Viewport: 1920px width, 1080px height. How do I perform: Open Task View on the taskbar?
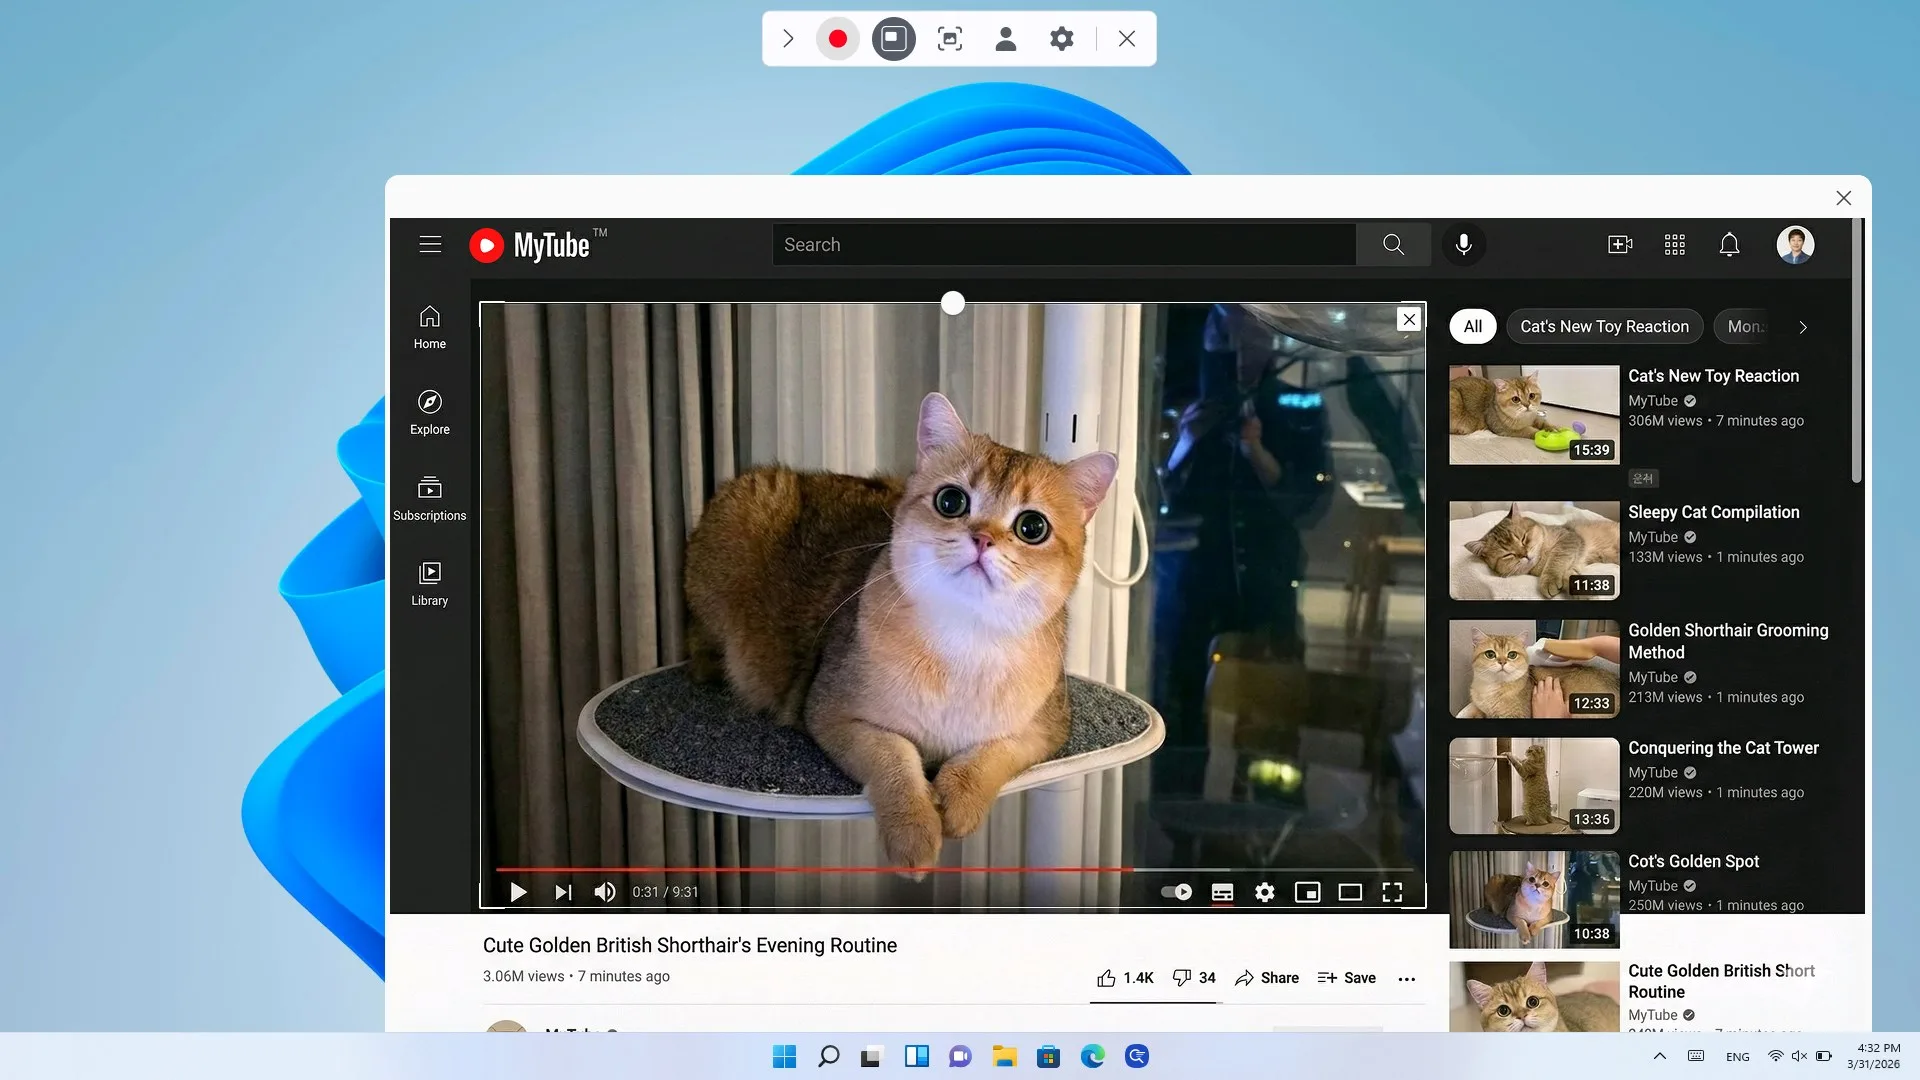point(872,1056)
